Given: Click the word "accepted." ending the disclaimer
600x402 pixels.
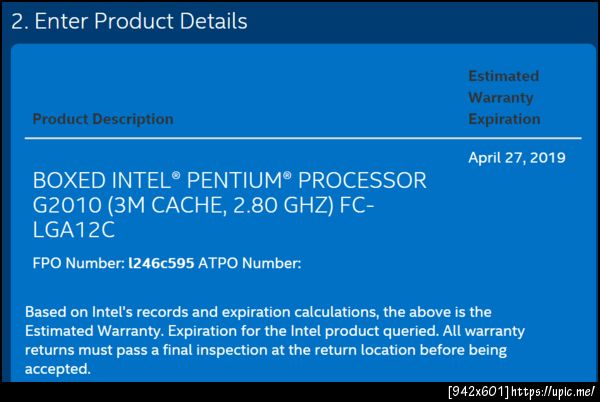Looking at the screenshot, I should [57, 369].
